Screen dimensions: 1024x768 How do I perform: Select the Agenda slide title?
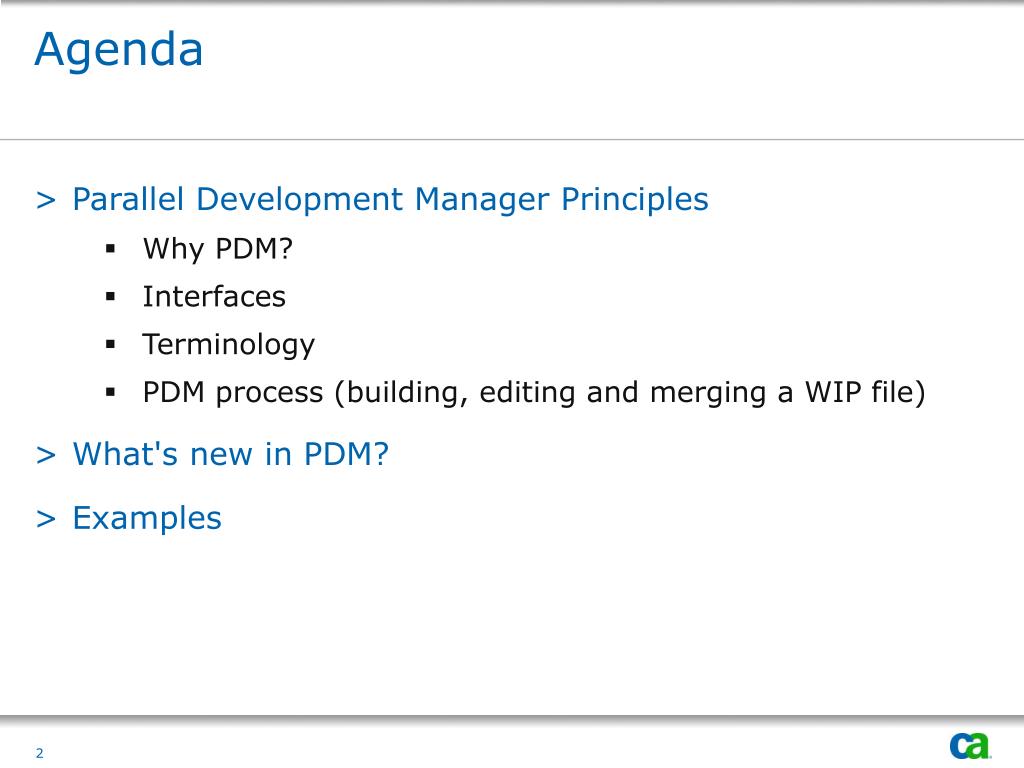[119, 51]
